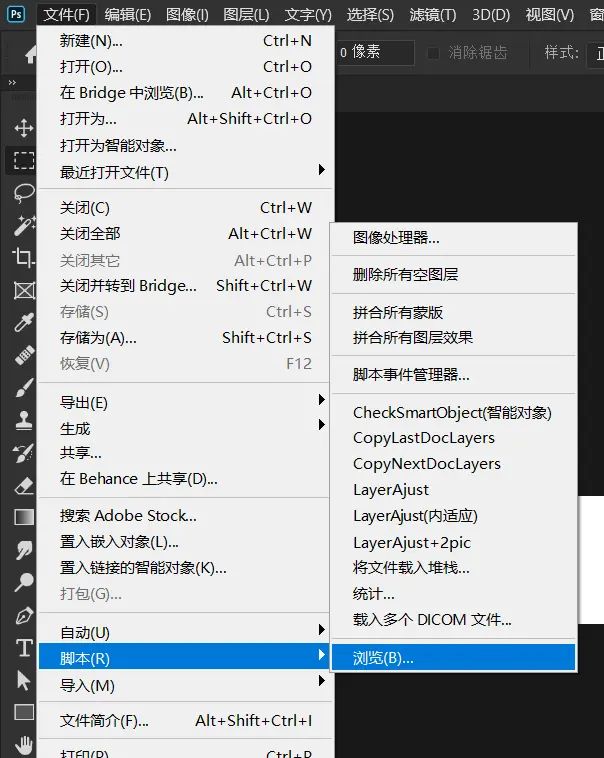Select the Frame tool
This screenshot has height=758, width=604.
coord(24,291)
